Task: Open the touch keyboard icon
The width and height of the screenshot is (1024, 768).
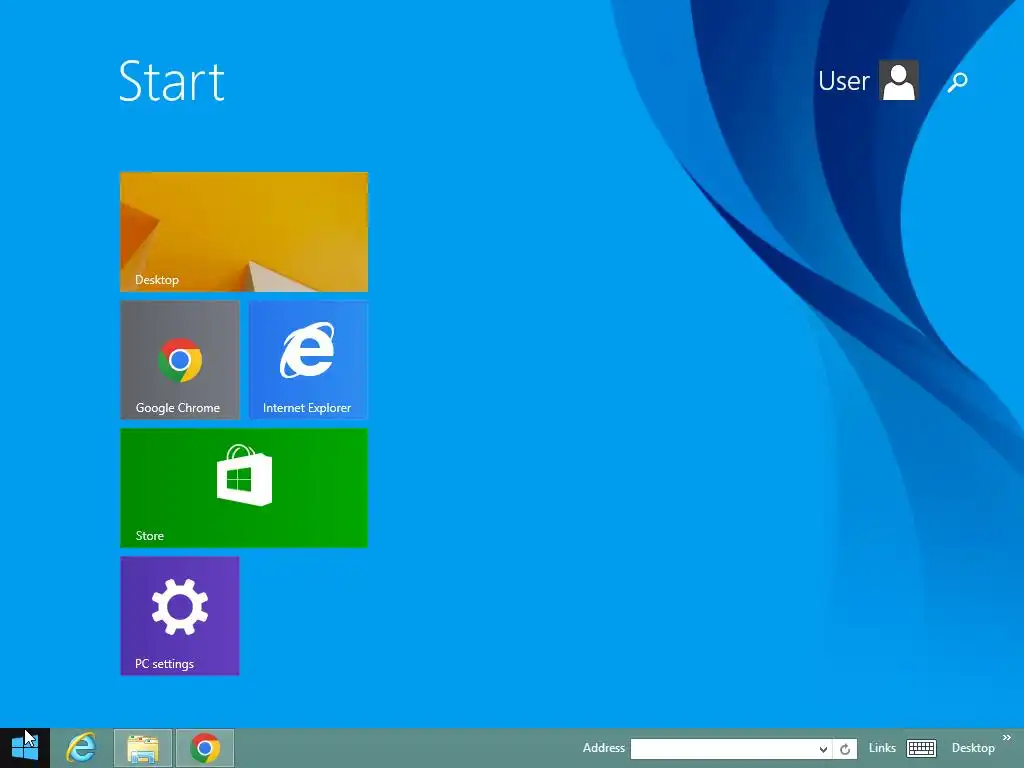Action: [x=921, y=748]
